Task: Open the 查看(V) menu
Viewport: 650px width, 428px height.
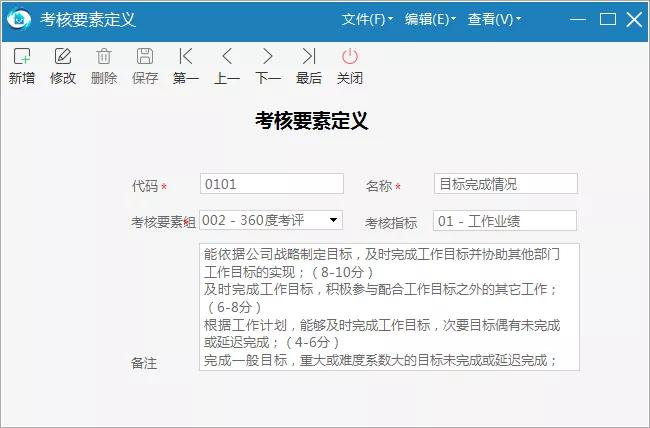Action: tap(494, 19)
